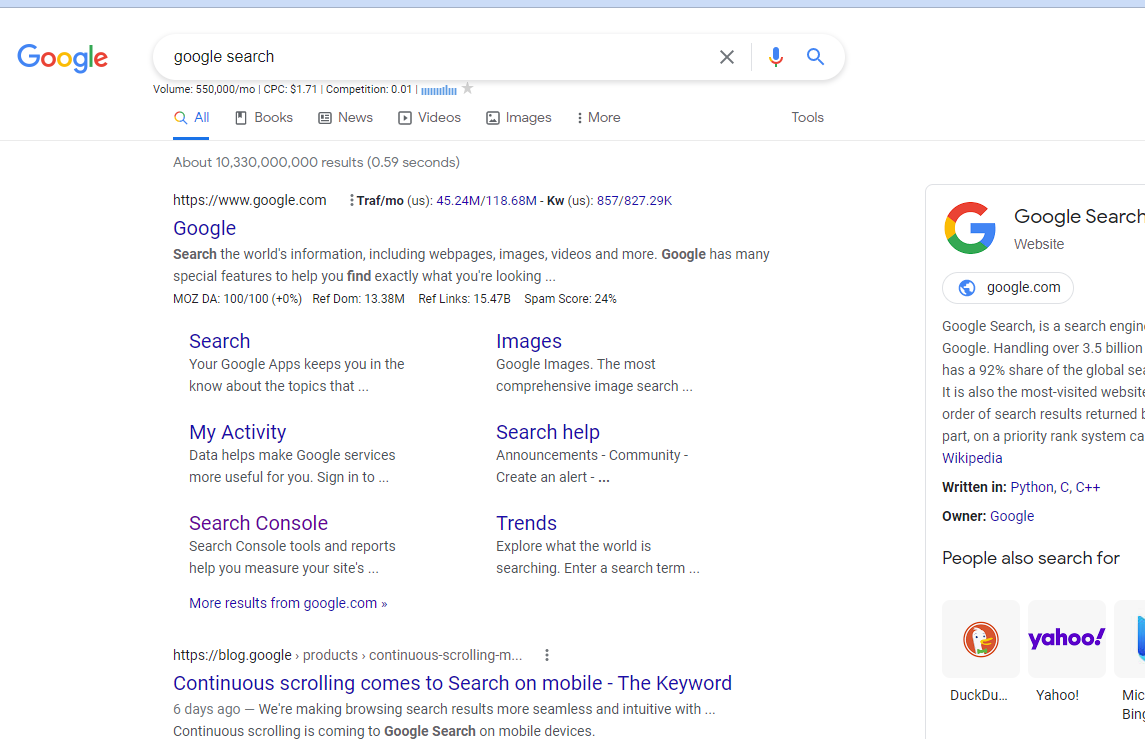Click the Google logo in the top left

(x=62, y=58)
